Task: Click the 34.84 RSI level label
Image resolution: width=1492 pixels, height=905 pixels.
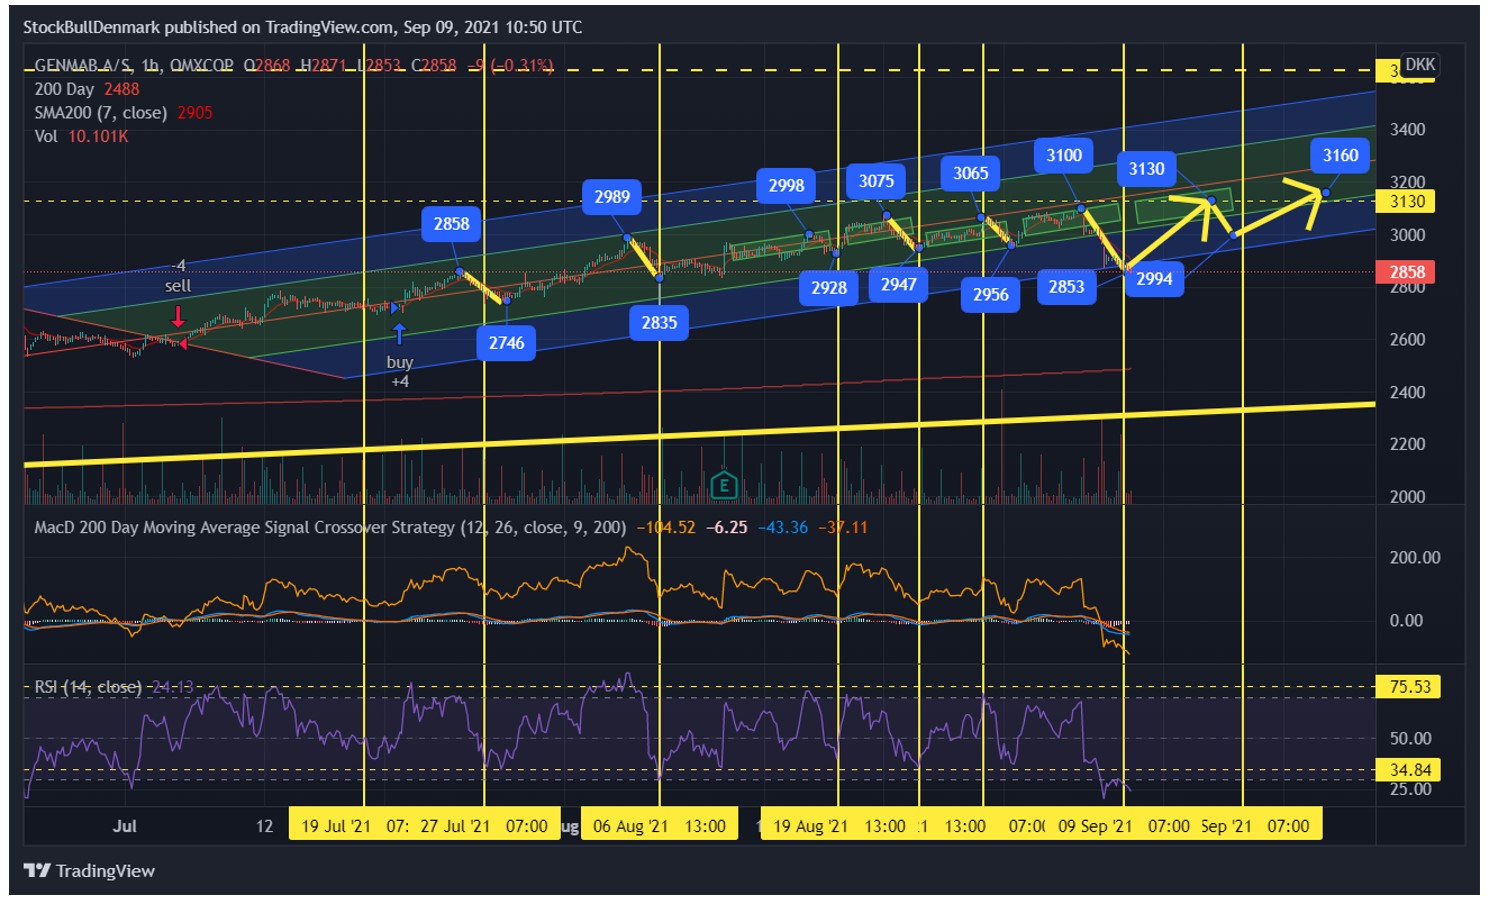Action: tap(1410, 770)
